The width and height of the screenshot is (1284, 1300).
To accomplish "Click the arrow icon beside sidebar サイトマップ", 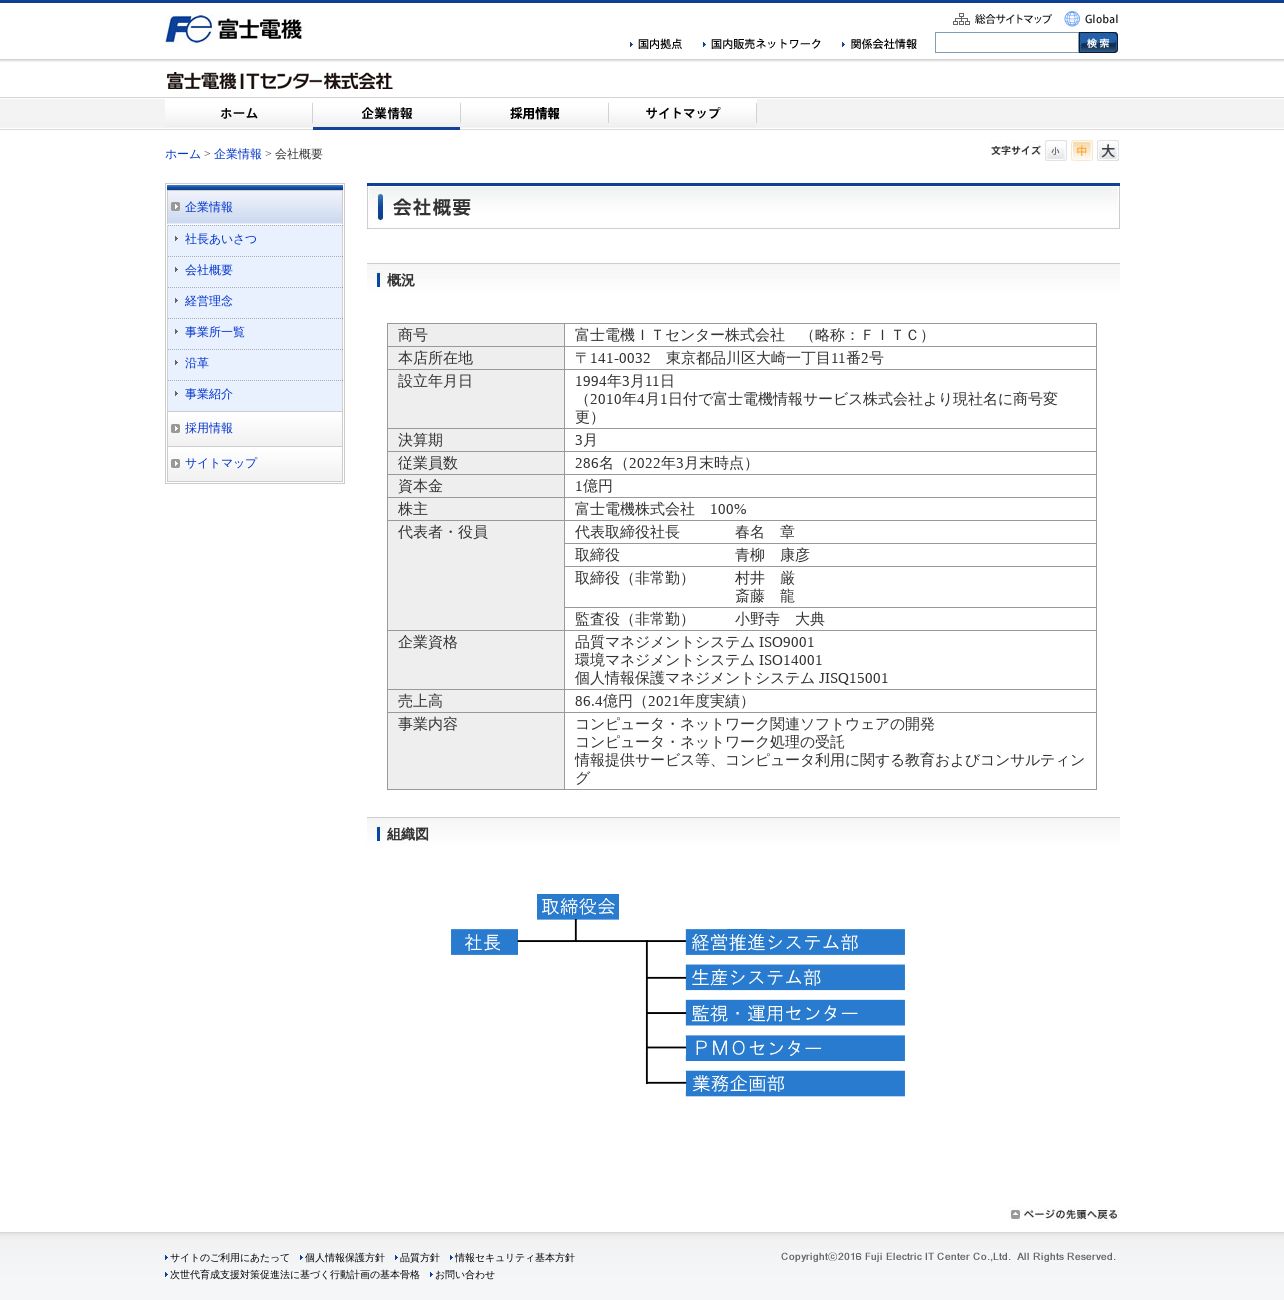I will tap(176, 463).
